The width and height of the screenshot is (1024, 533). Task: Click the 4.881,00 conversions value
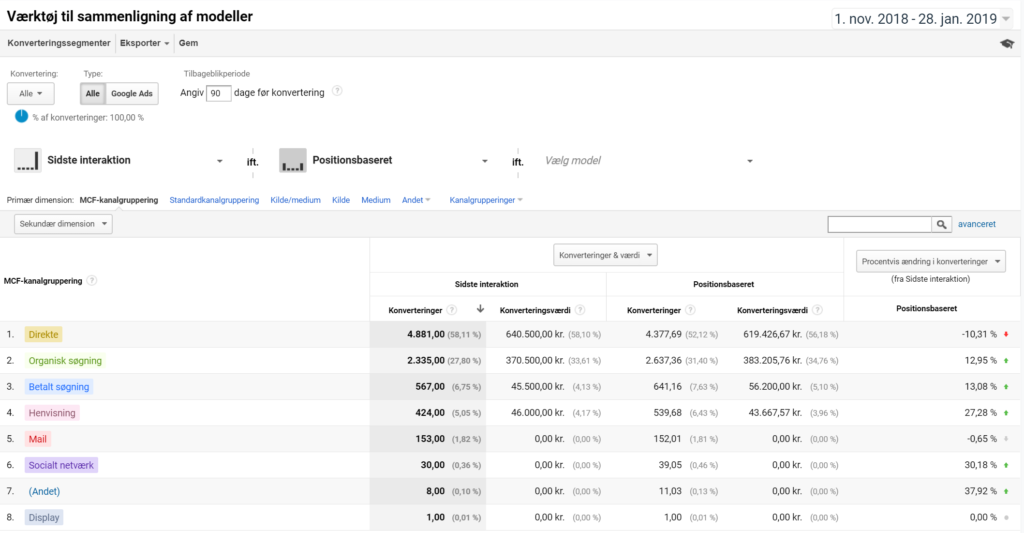426,334
